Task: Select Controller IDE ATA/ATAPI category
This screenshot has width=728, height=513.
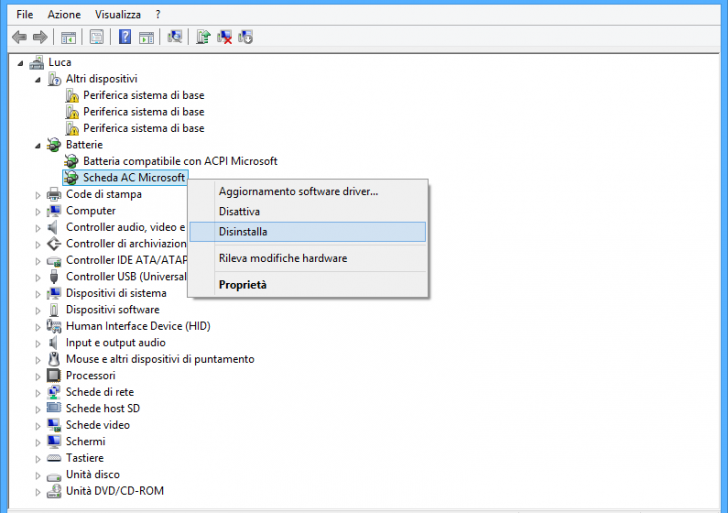Action: tap(126, 260)
